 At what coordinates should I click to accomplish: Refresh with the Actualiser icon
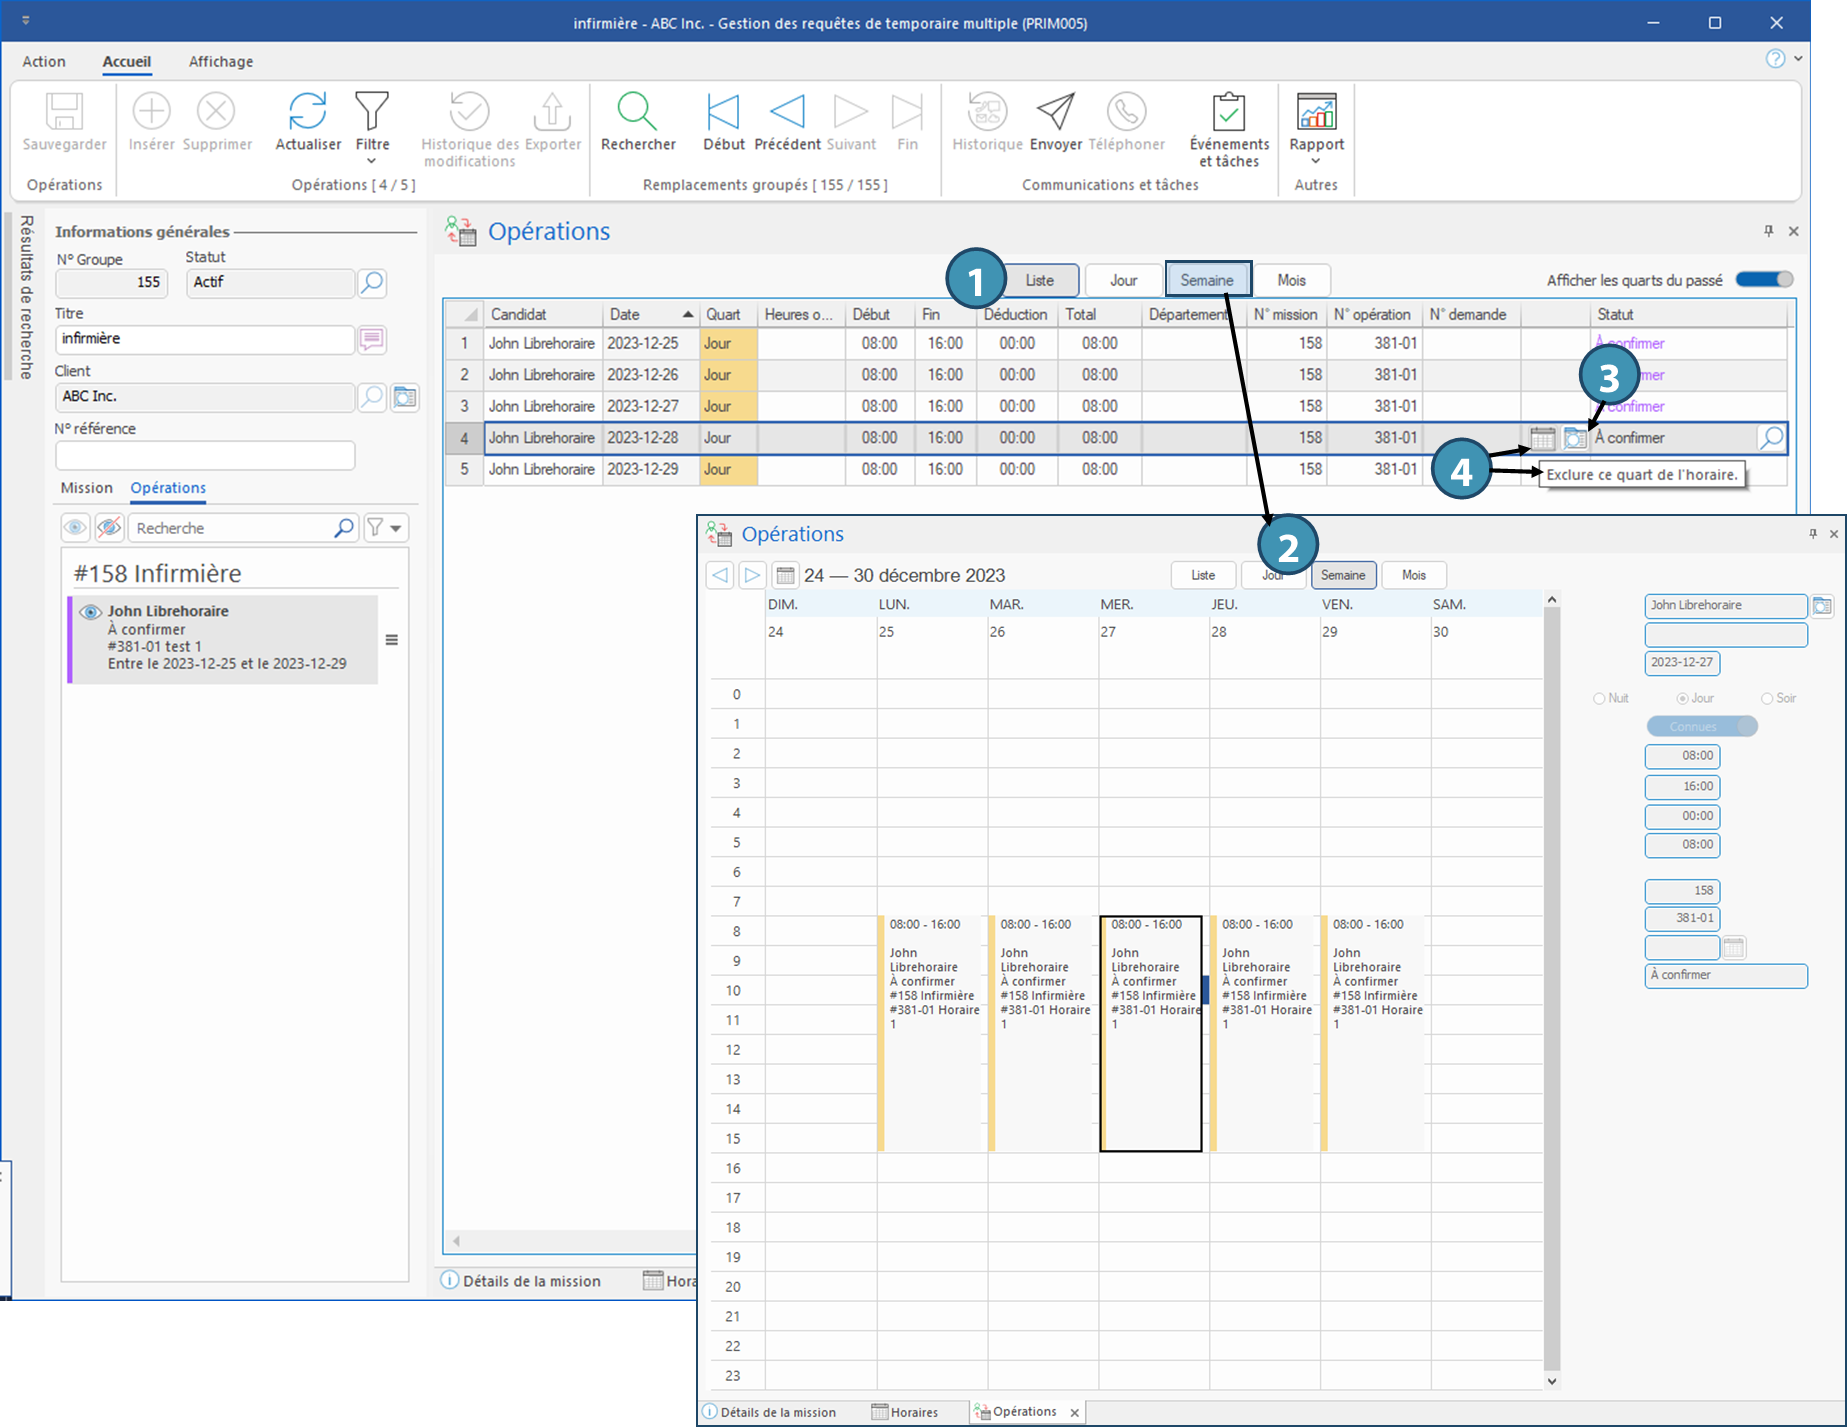coord(308,111)
